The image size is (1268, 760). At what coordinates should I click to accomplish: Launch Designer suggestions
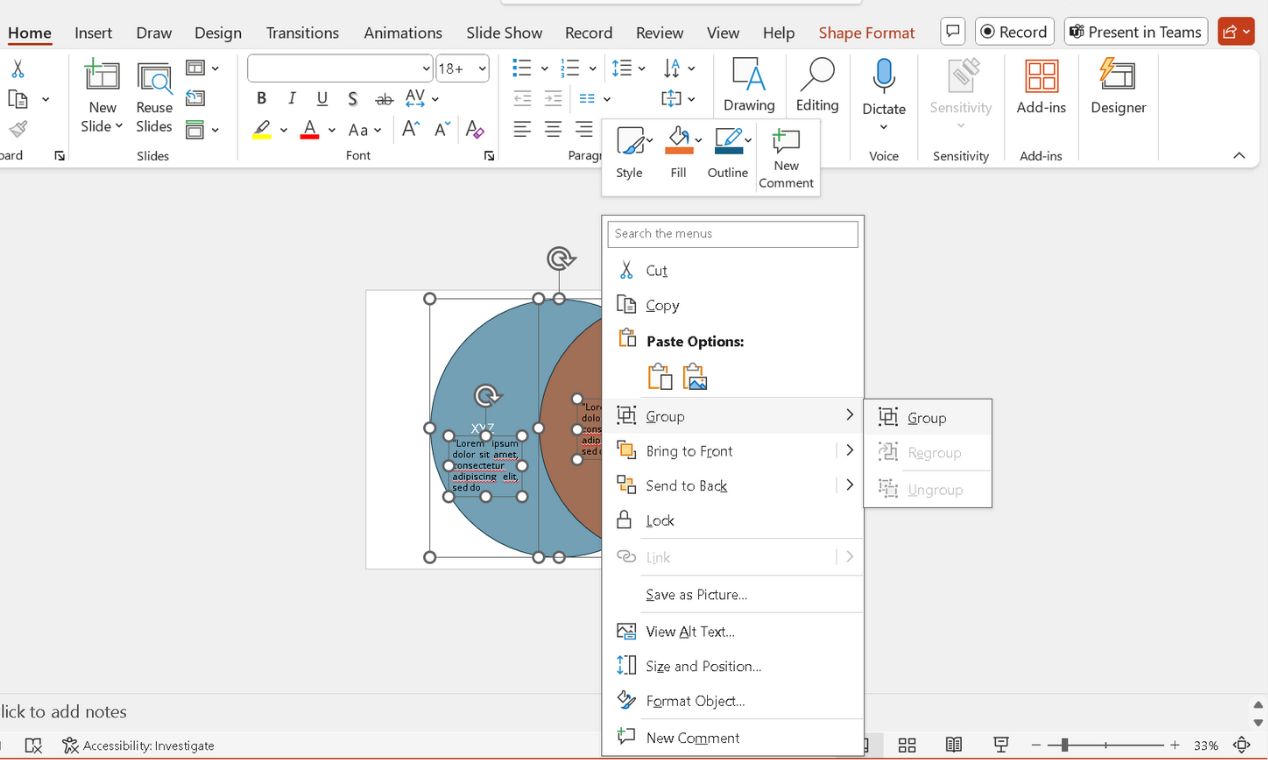(x=1118, y=86)
